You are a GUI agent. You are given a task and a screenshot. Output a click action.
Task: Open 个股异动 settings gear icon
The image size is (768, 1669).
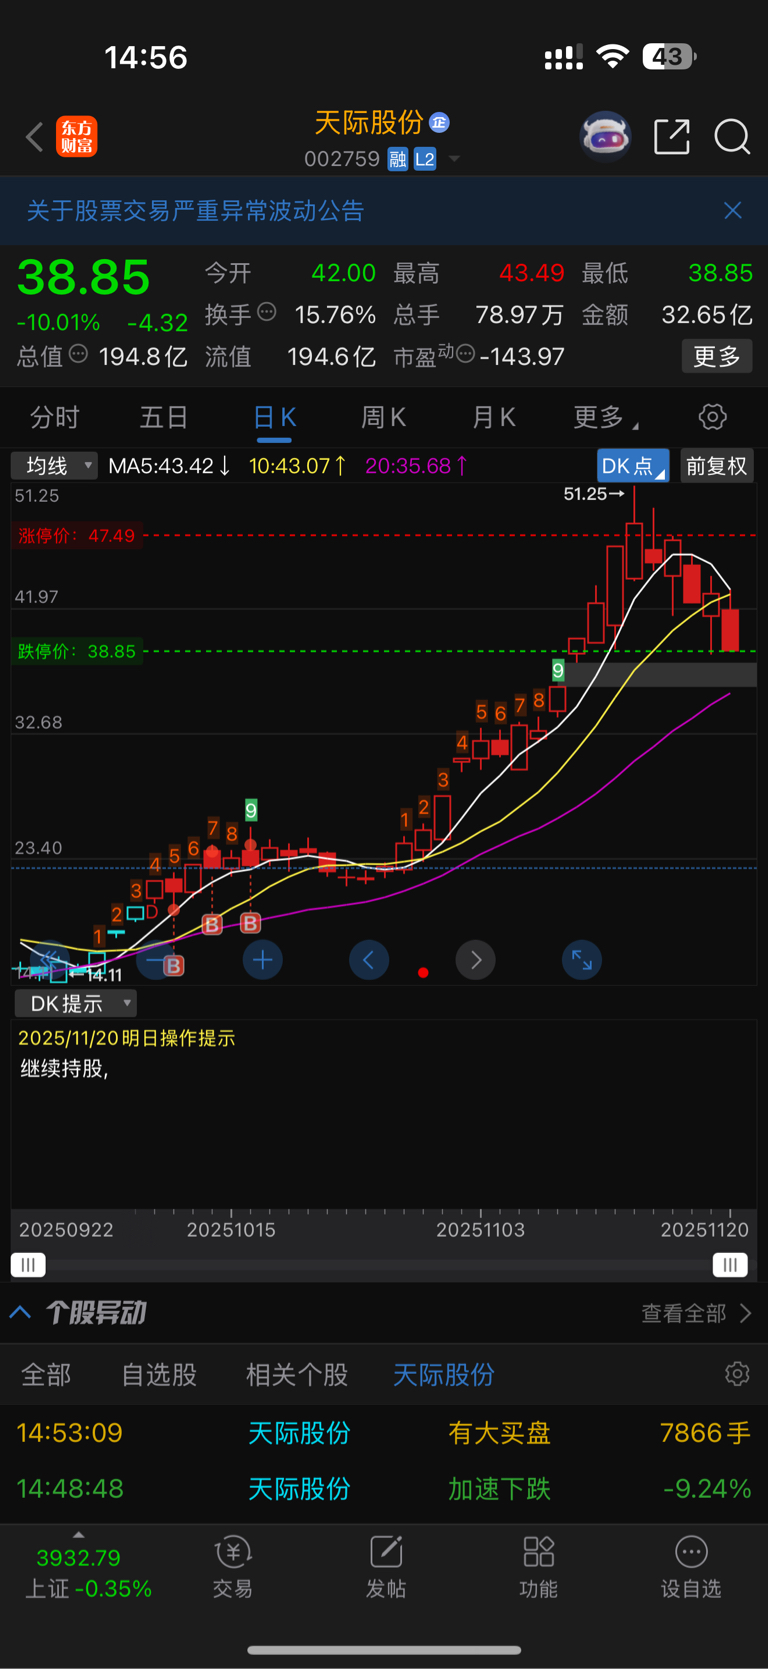[x=737, y=1374]
